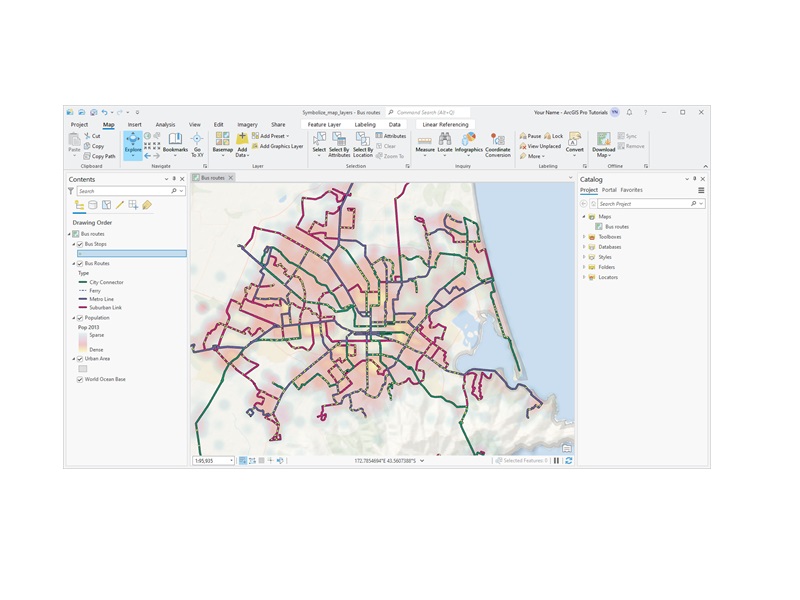Open the Locate binoculars tool
This screenshot has width=800, height=600.
[x=445, y=143]
